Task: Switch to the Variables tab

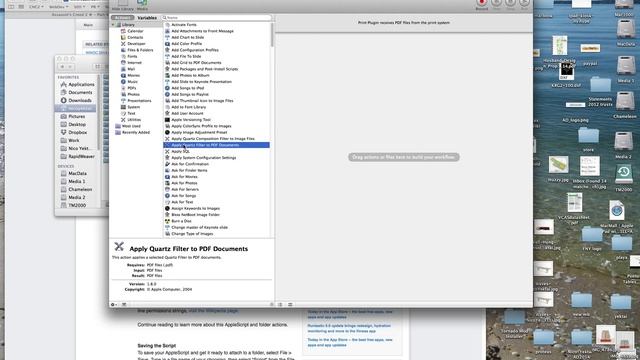Action: tap(147, 18)
